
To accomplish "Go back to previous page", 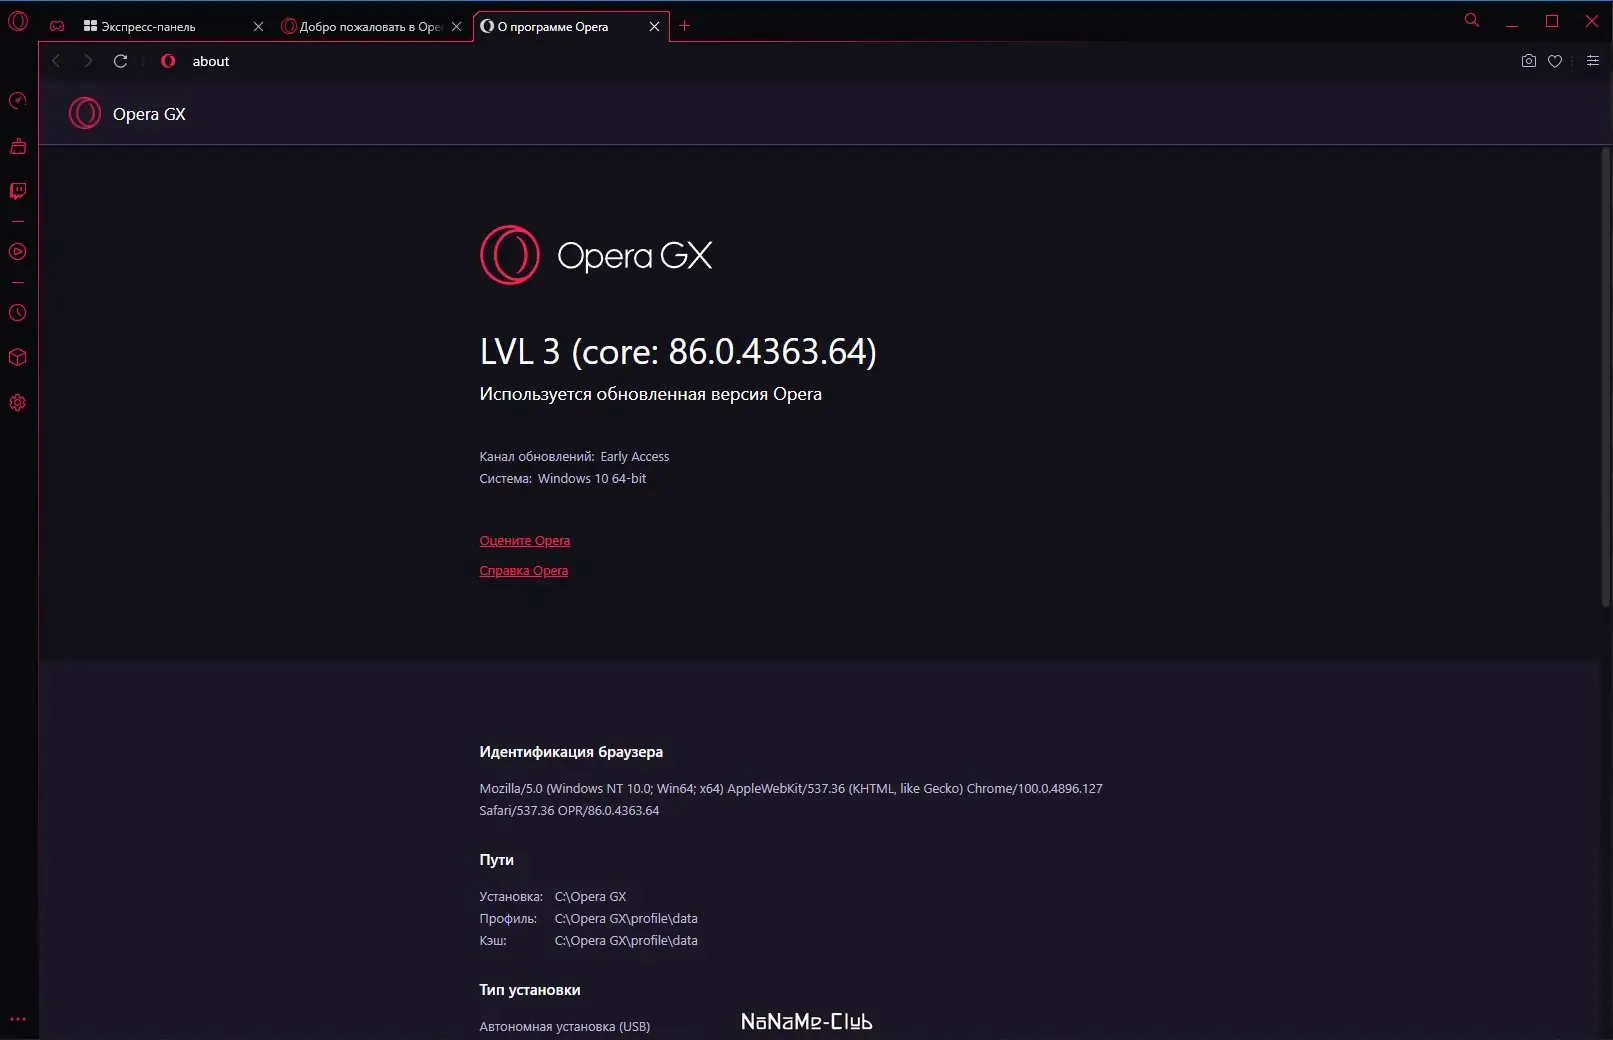I will 56,61.
